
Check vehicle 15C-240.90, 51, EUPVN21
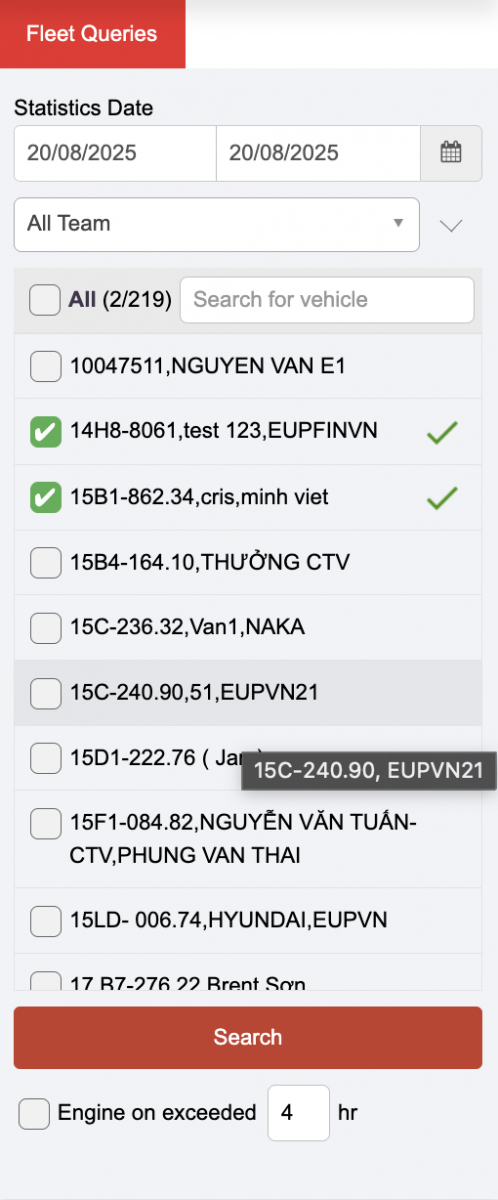pyautogui.click(x=45, y=692)
